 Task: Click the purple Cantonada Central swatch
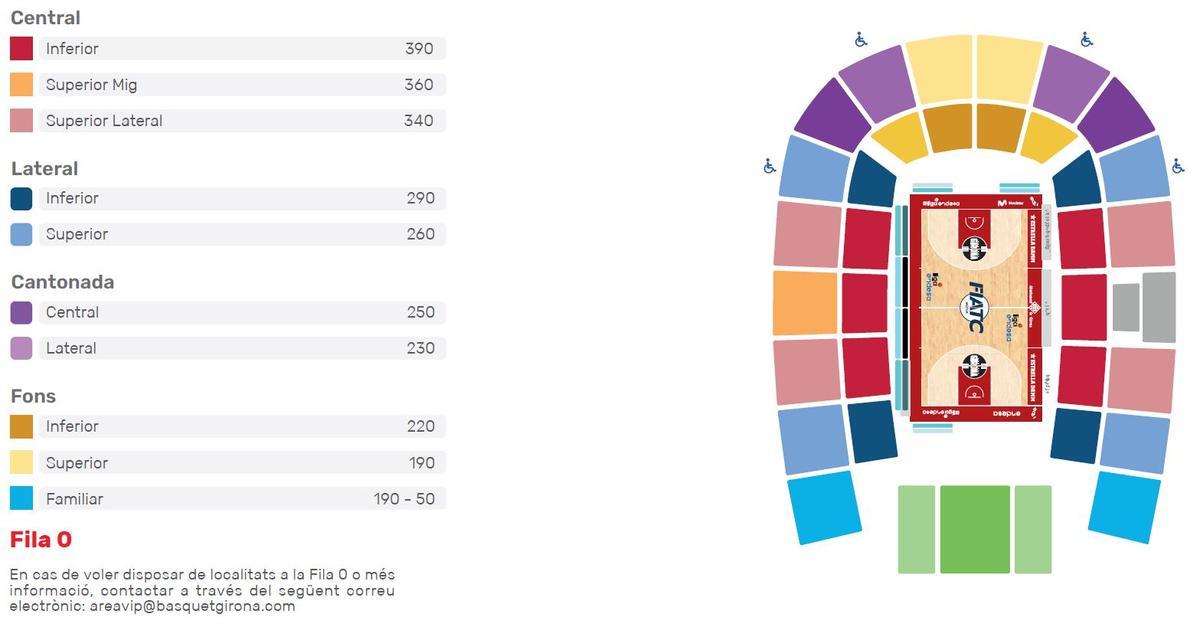(x=22, y=313)
